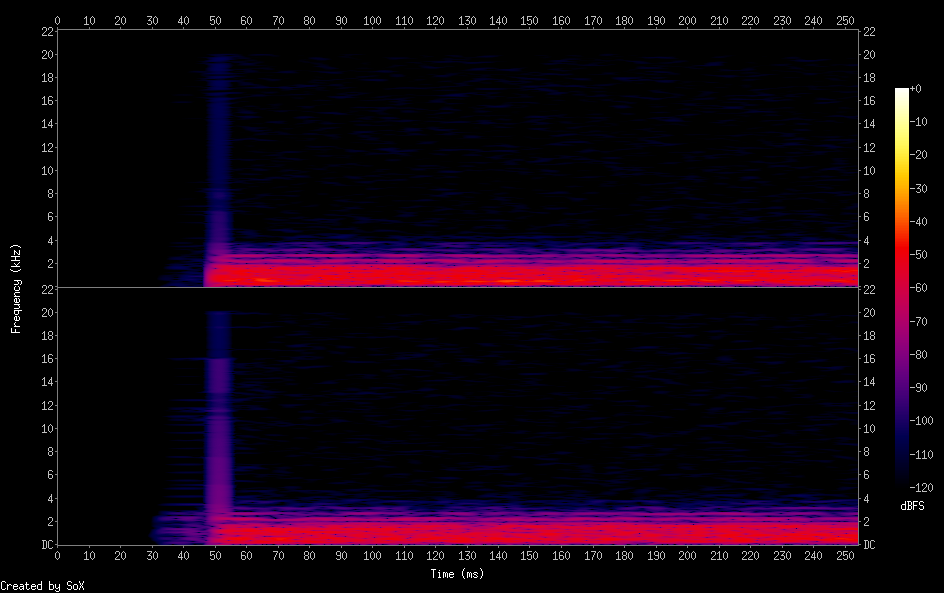This screenshot has height=593, width=944.
Task: Select the "-80" label on the dBFS scale
Action: (x=919, y=355)
